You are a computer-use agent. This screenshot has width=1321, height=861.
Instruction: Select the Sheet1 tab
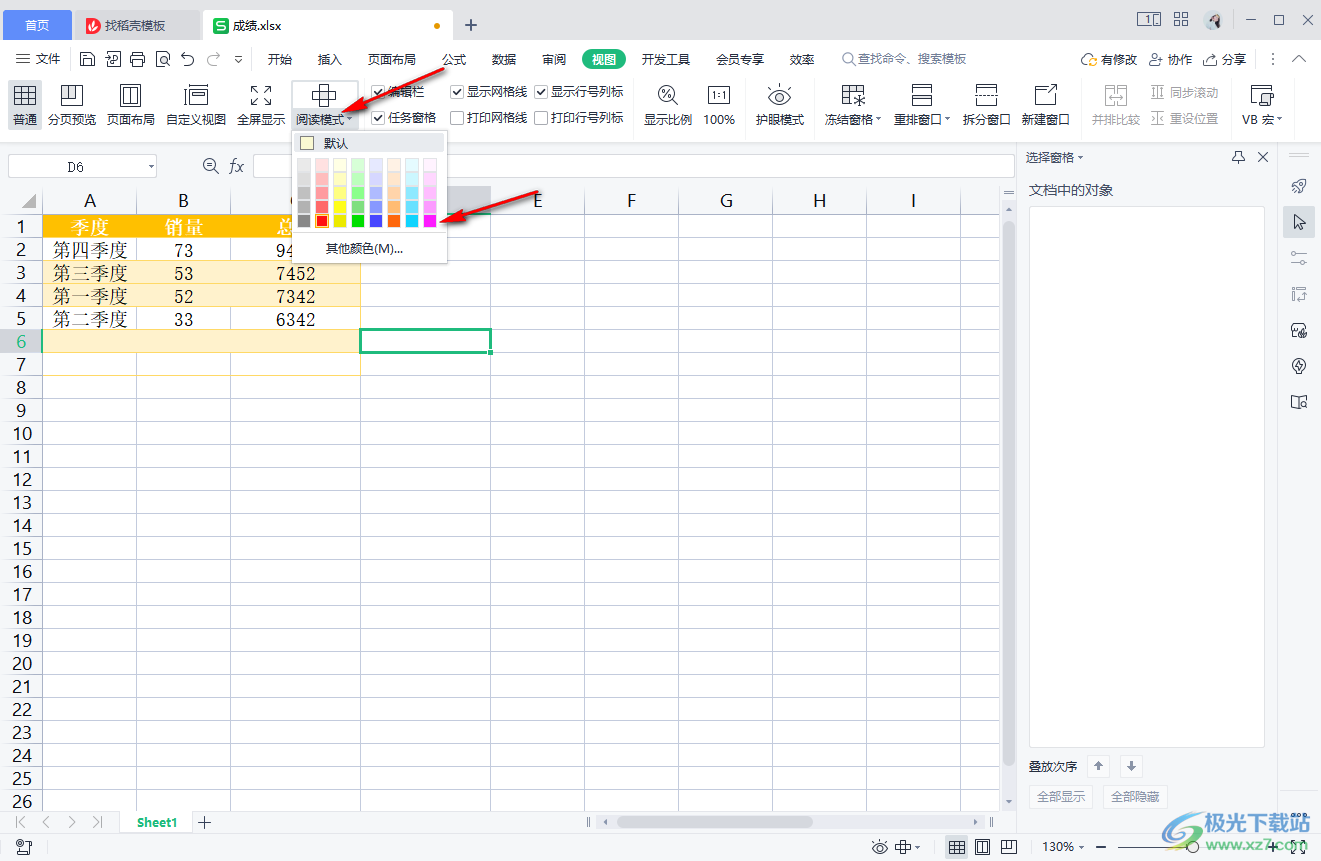(157, 822)
